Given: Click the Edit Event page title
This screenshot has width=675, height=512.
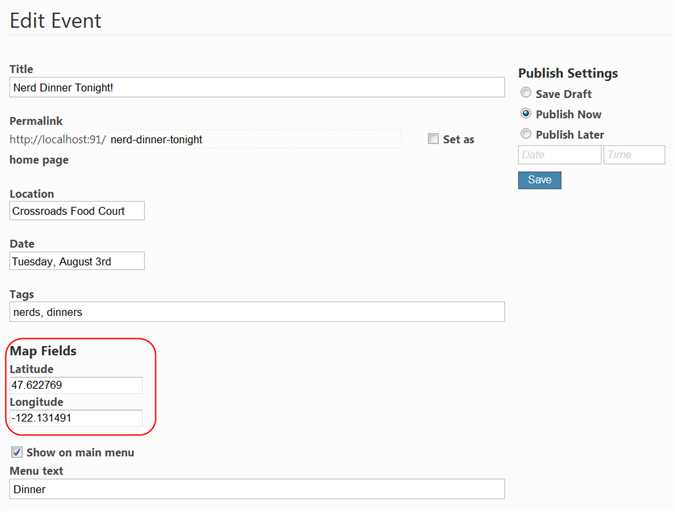Looking at the screenshot, I should (x=56, y=21).
